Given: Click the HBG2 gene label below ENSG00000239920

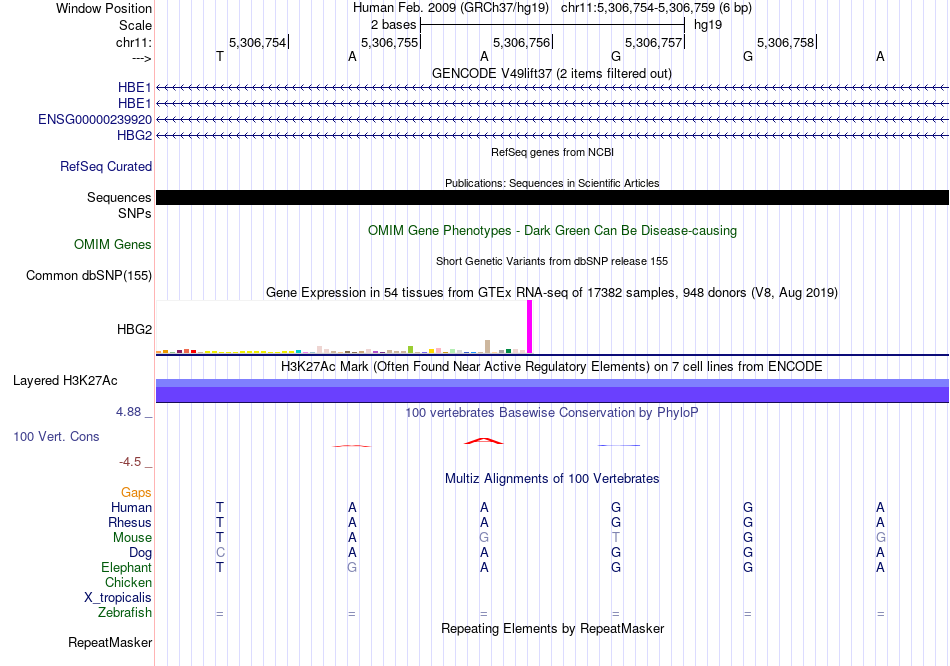Looking at the screenshot, I should tap(135, 135).
